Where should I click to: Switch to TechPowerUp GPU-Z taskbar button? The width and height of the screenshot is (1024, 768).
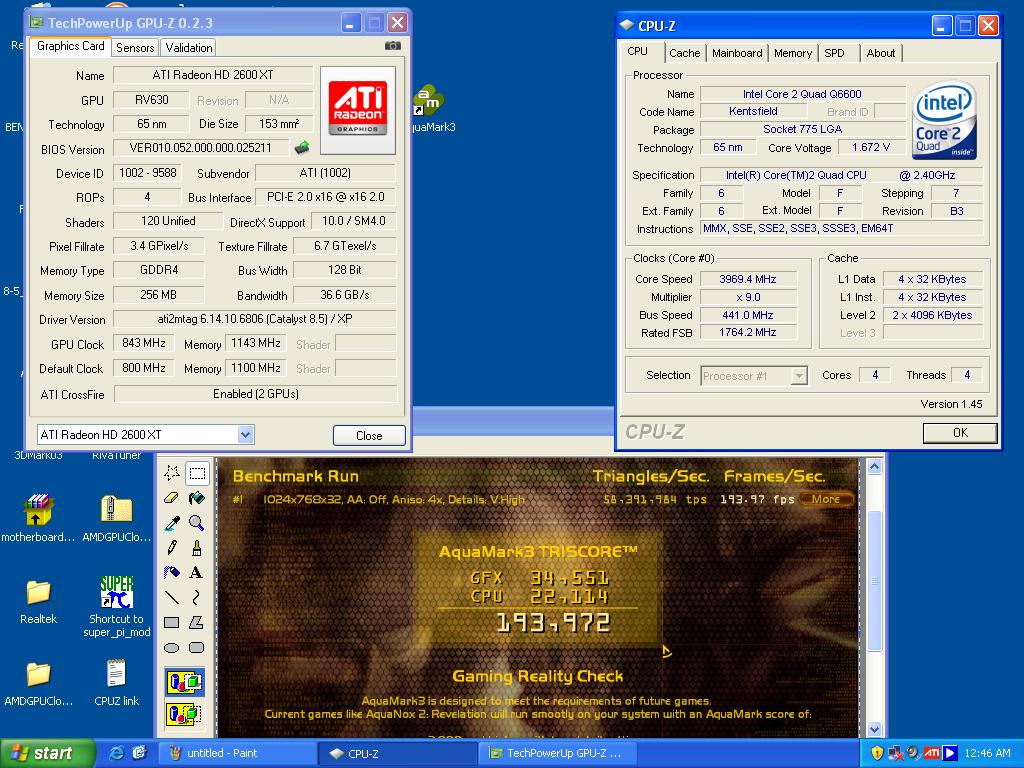pos(558,753)
